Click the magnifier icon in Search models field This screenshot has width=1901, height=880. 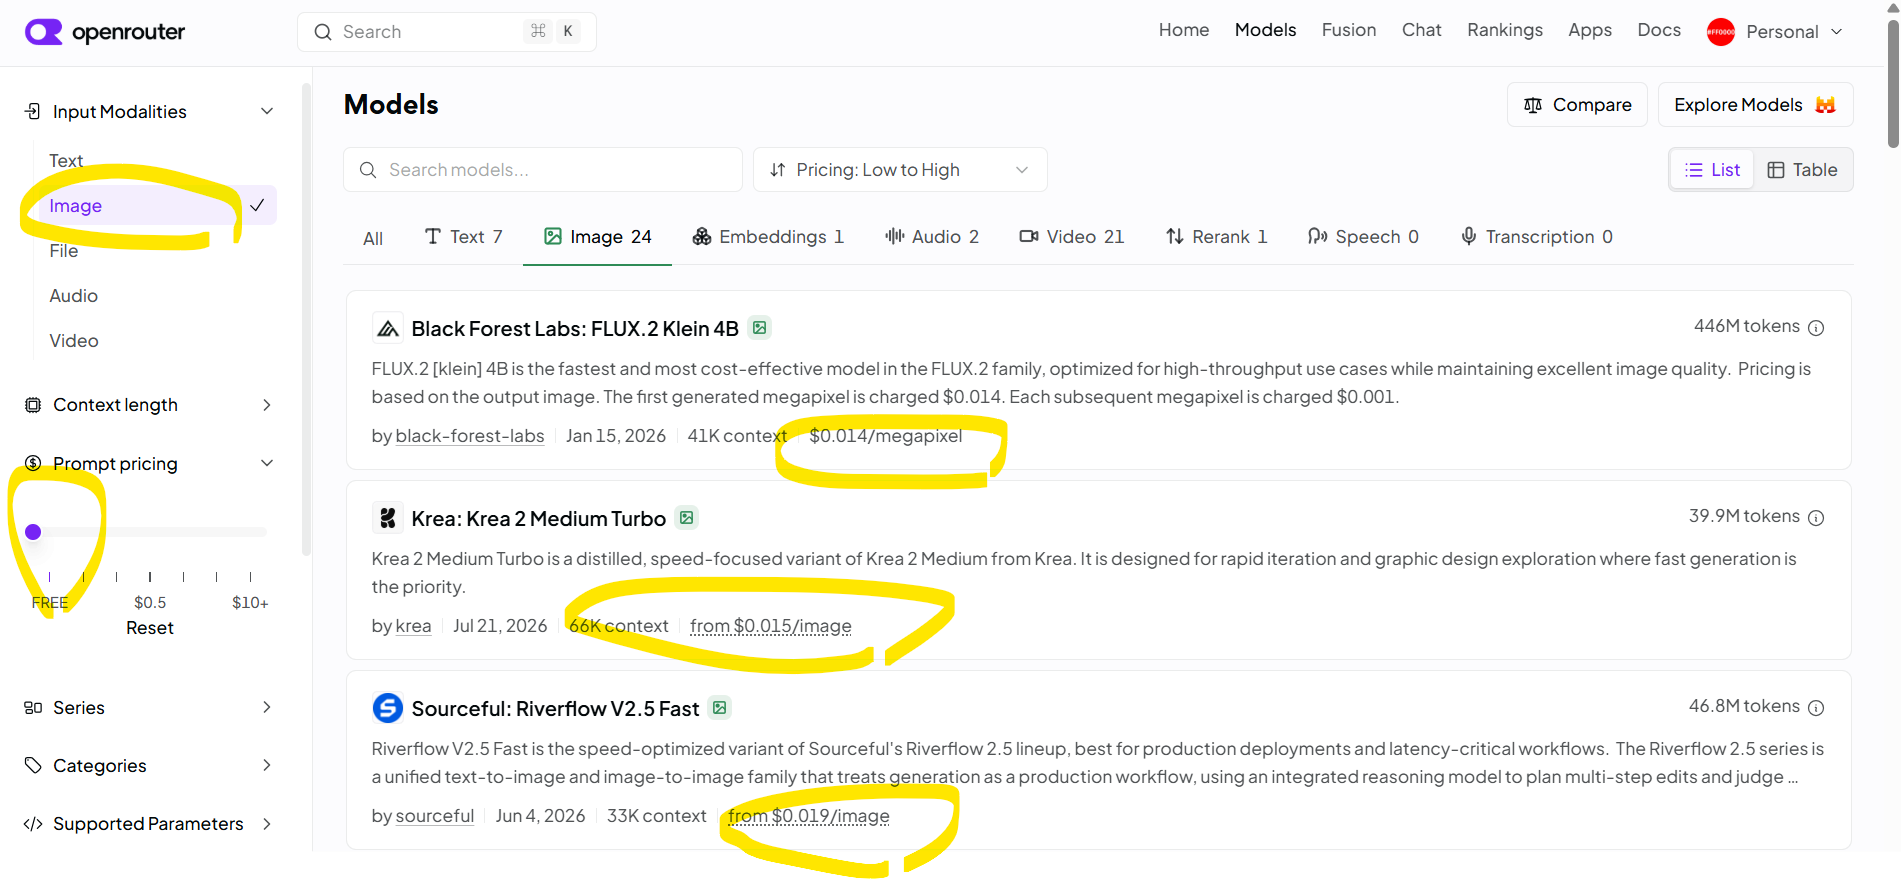tap(368, 170)
